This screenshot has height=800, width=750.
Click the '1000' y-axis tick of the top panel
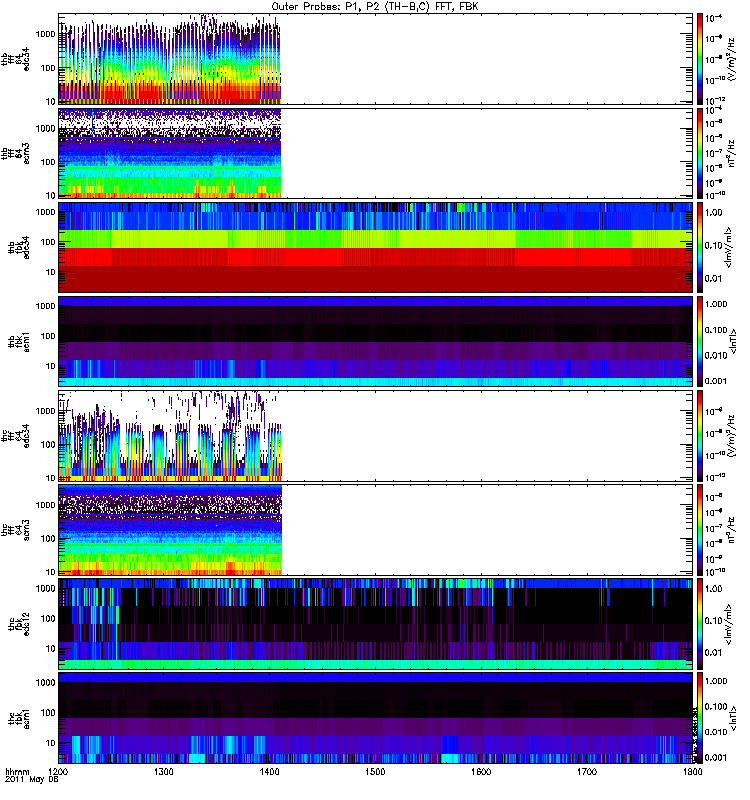[x=45, y=34]
